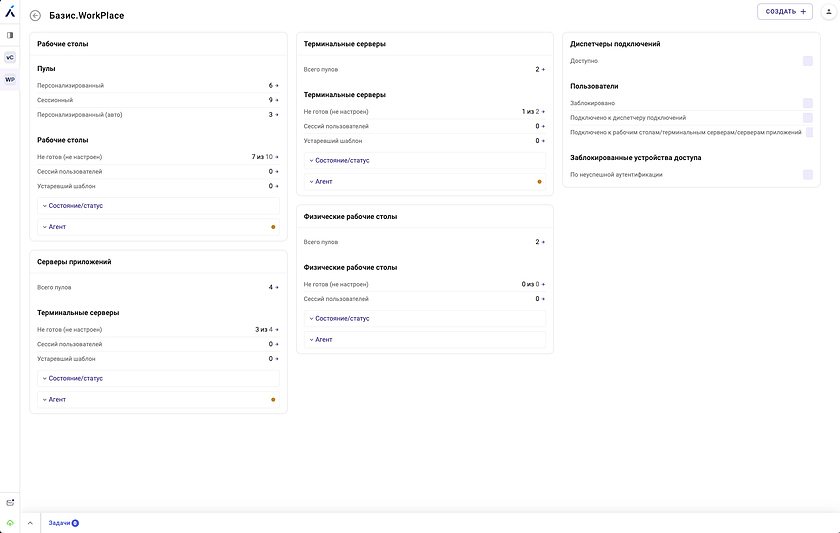
Task: Open the Персонализированный (авто) pools arrow
Action: click(277, 115)
